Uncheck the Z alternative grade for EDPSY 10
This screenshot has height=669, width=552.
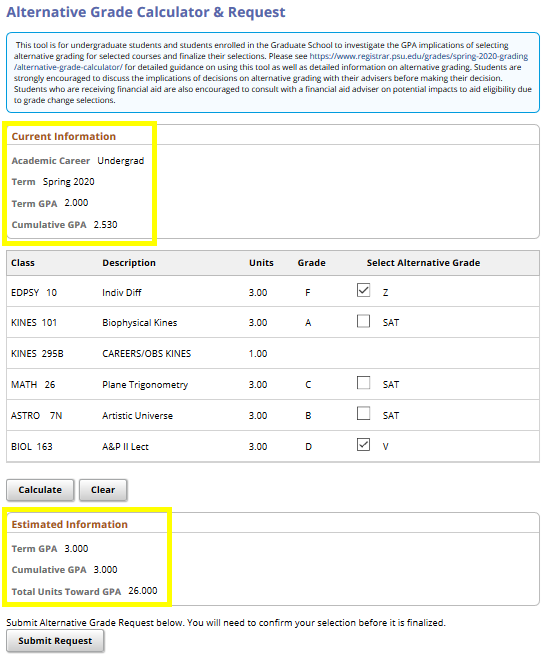click(x=363, y=291)
